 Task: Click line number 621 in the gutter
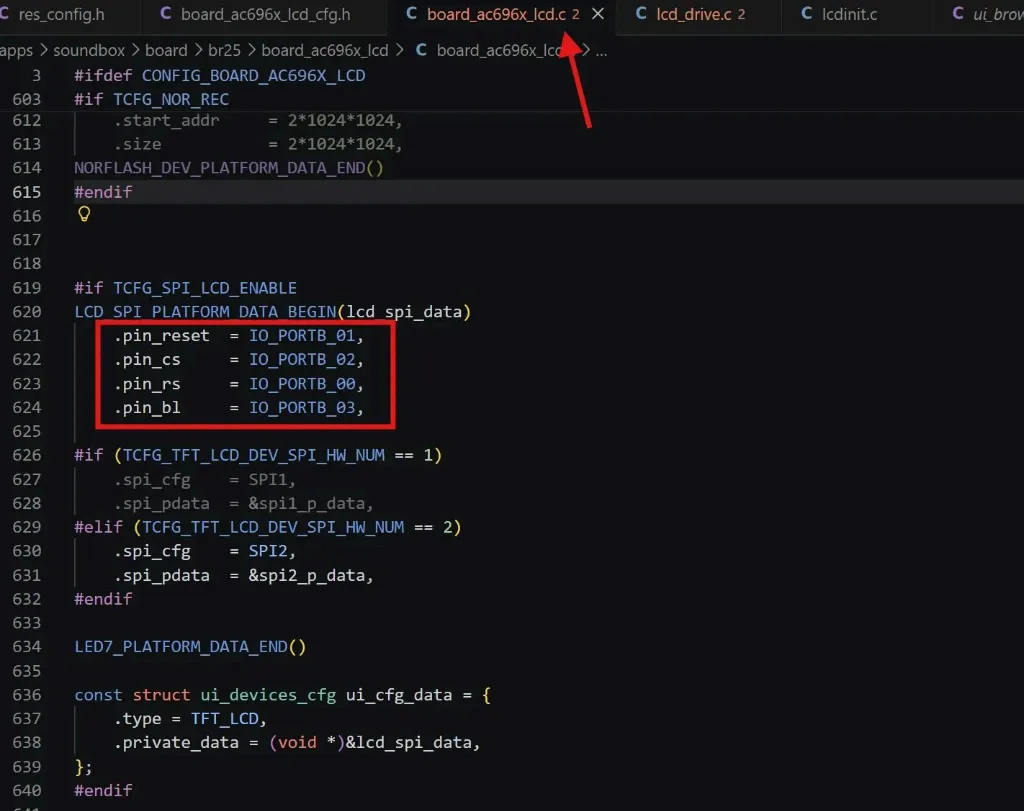point(26,336)
